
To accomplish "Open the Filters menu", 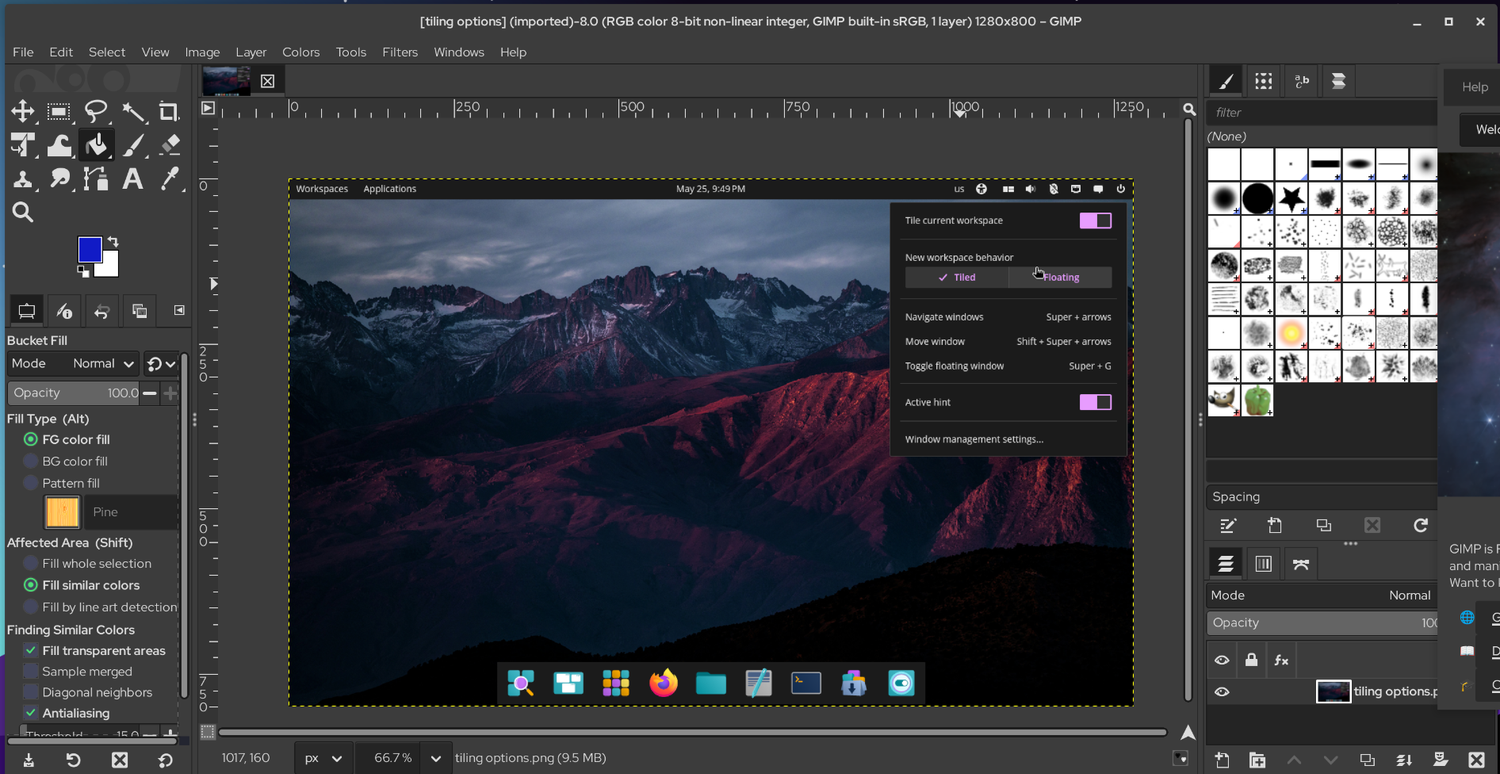I will pos(400,52).
